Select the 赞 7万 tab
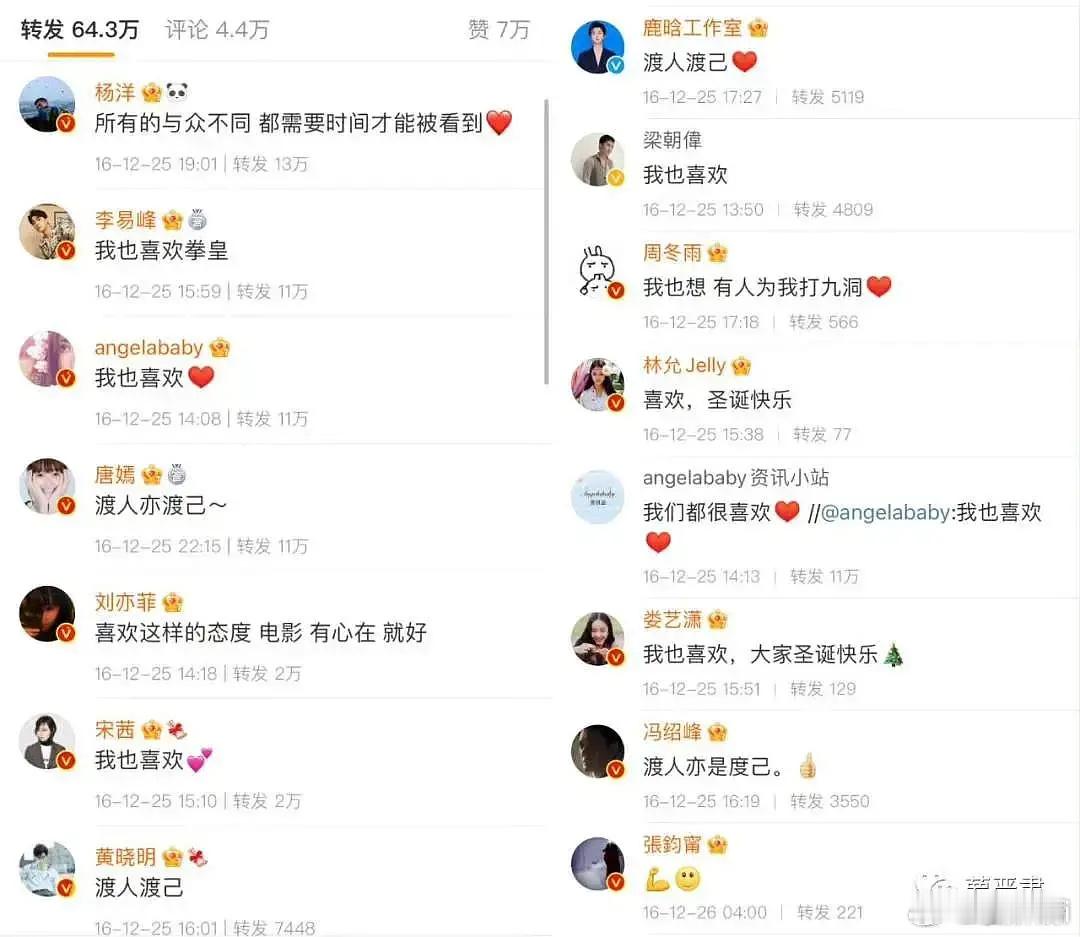Viewport: 1080px width, 937px height. tap(499, 30)
